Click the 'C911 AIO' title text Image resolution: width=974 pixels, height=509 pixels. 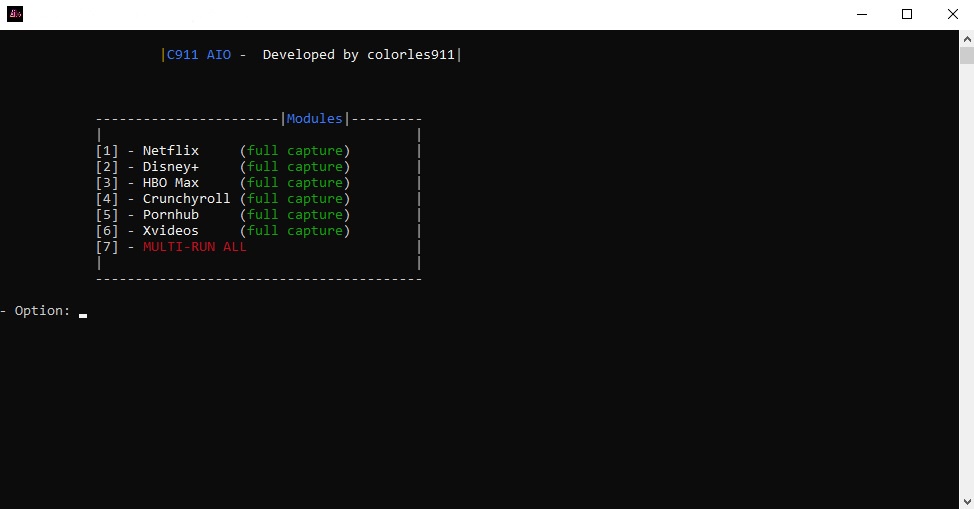tap(199, 55)
